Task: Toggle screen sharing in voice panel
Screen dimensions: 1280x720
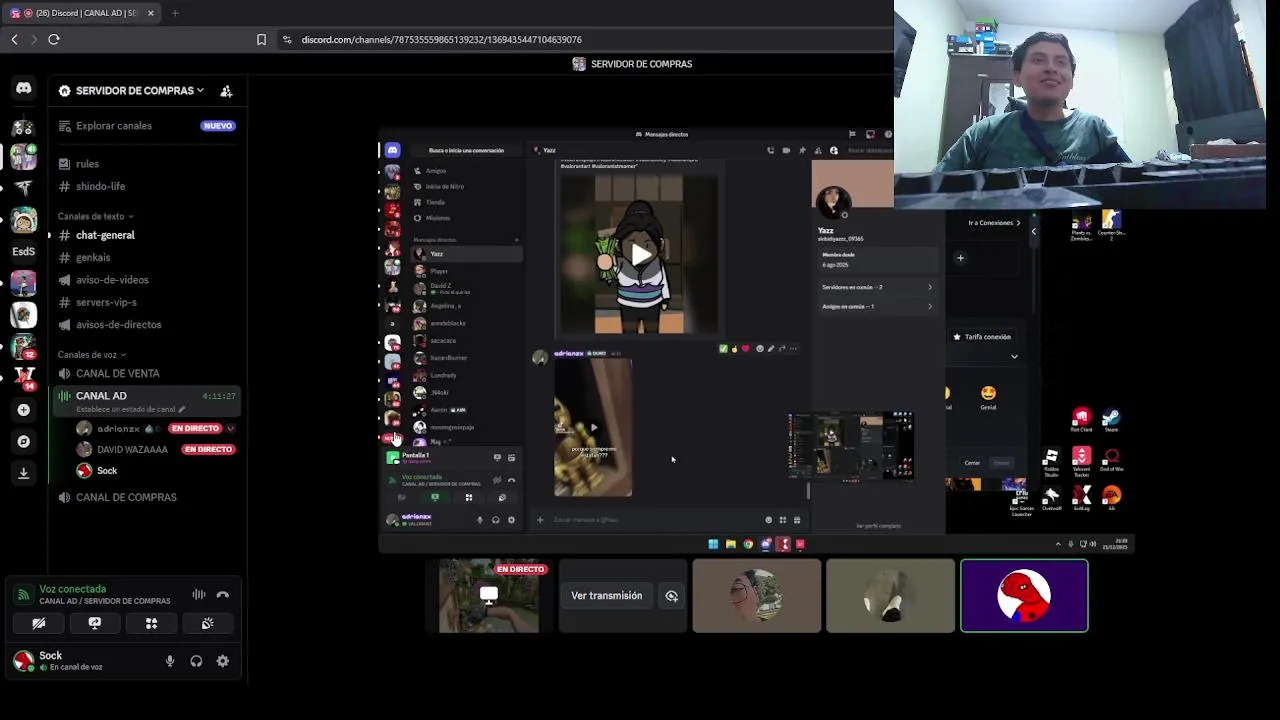Action: [x=95, y=623]
